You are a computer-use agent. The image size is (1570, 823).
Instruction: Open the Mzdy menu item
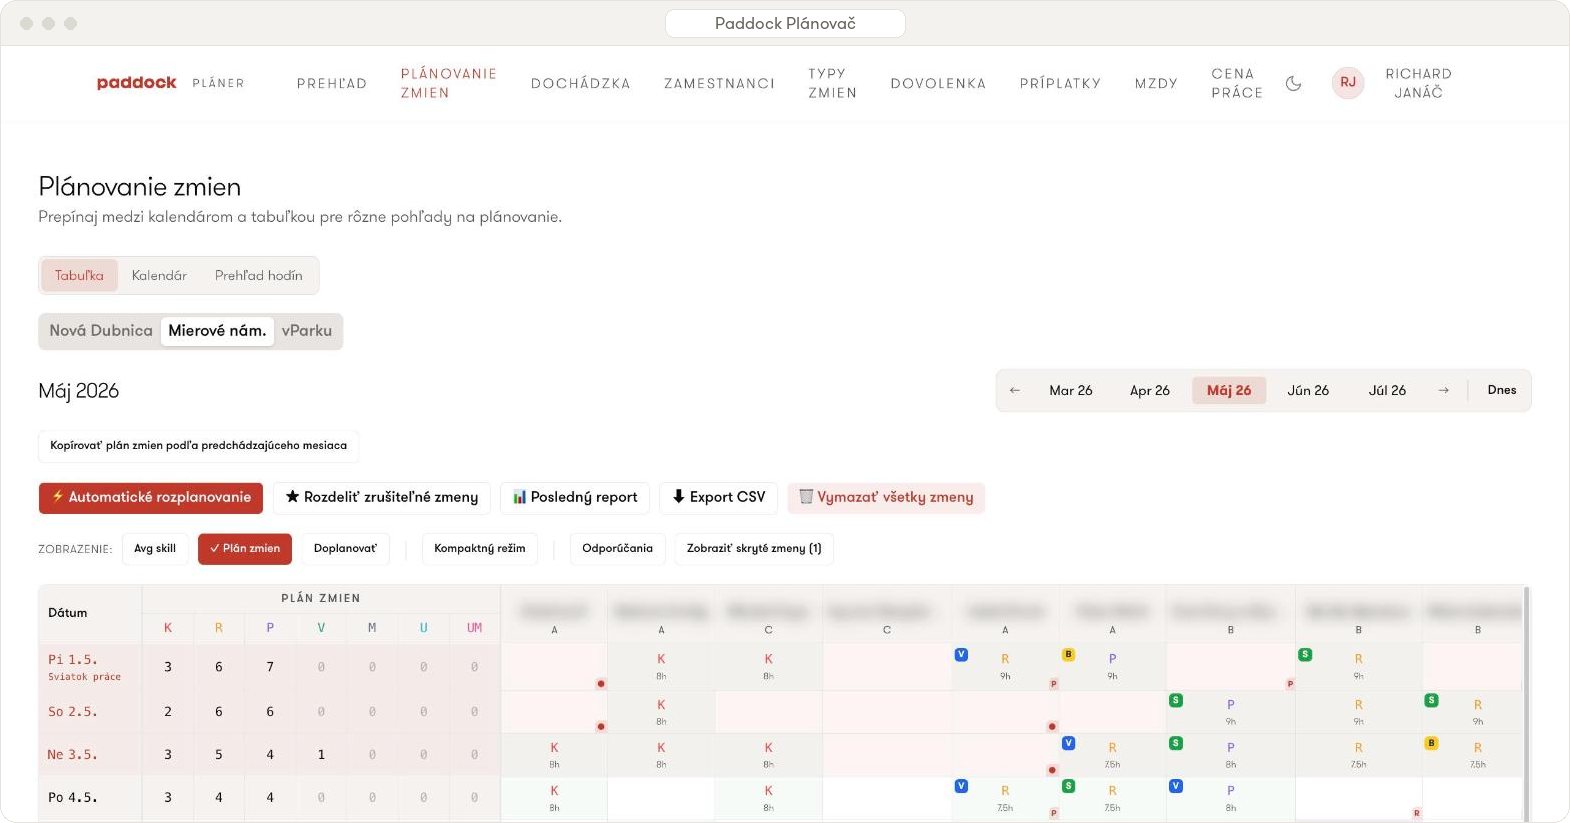[1156, 84]
